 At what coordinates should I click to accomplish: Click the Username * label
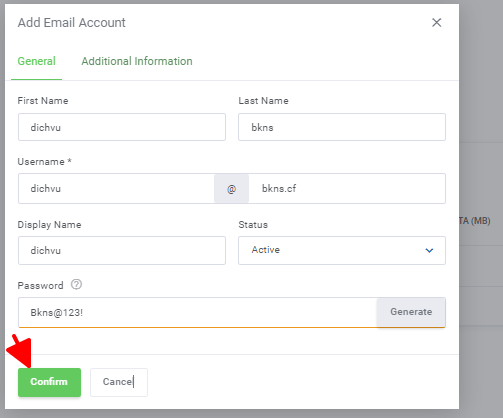[x=44, y=162]
